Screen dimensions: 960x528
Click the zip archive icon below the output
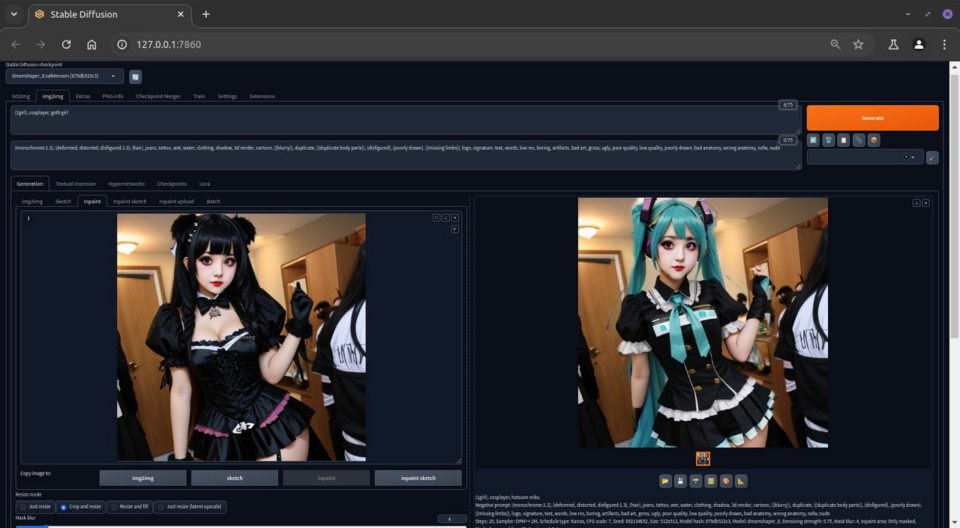coord(696,481)
